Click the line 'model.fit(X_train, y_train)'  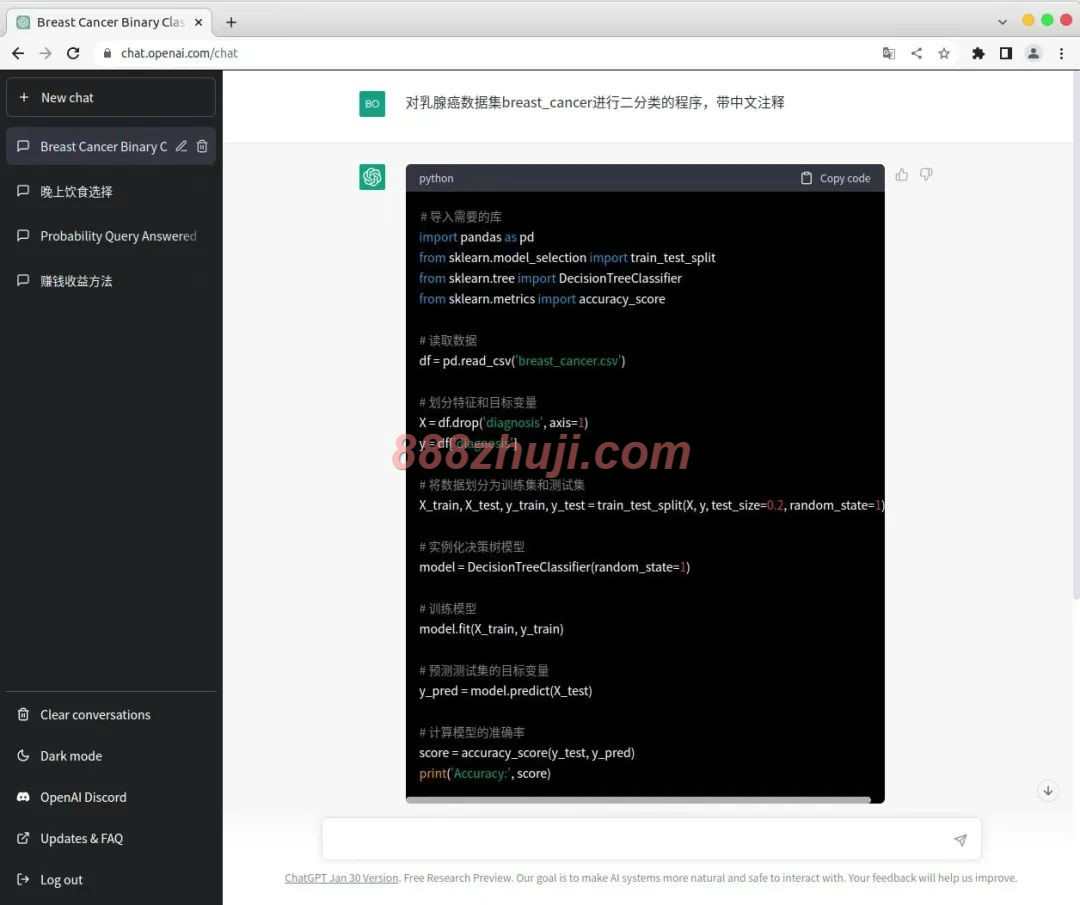click(491, 629)
